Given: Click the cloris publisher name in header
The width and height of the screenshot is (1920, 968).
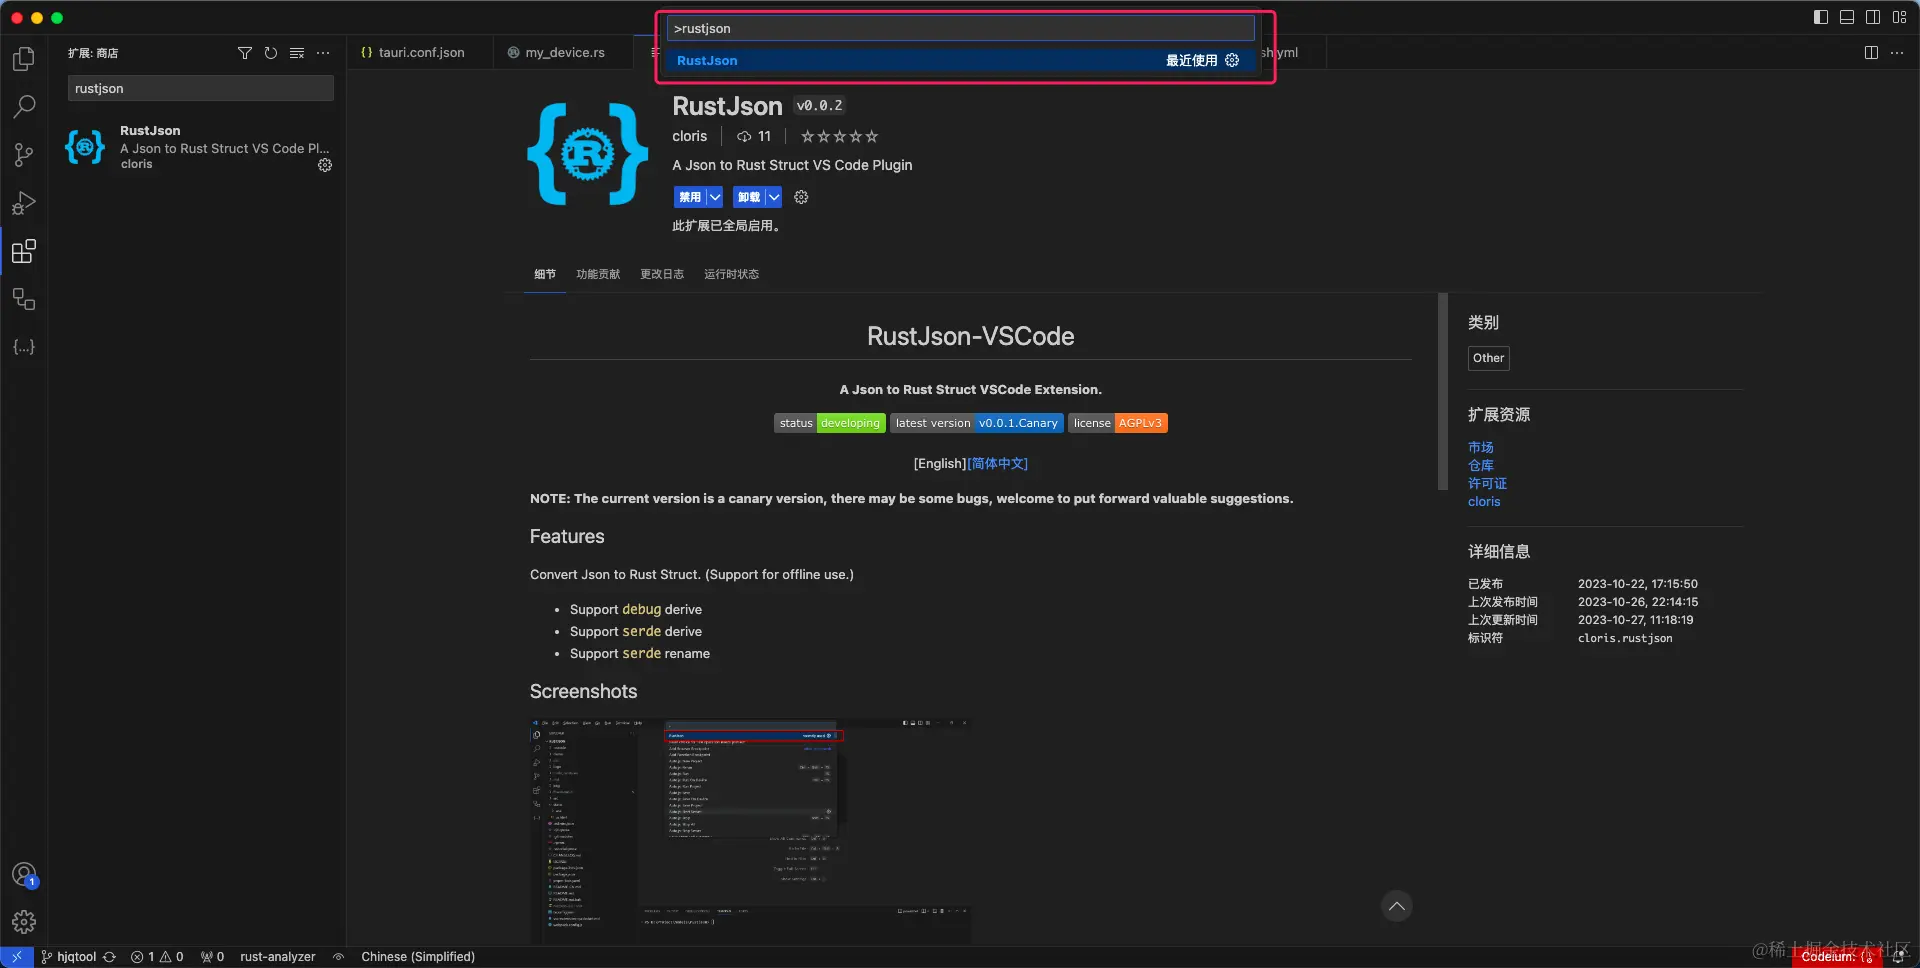Looking at the screenshot, I should click(x=689, y=136).
